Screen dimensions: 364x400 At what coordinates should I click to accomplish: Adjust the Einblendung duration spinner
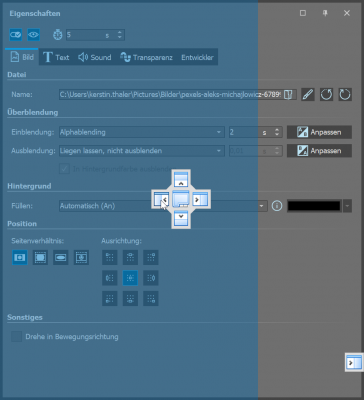277,132
